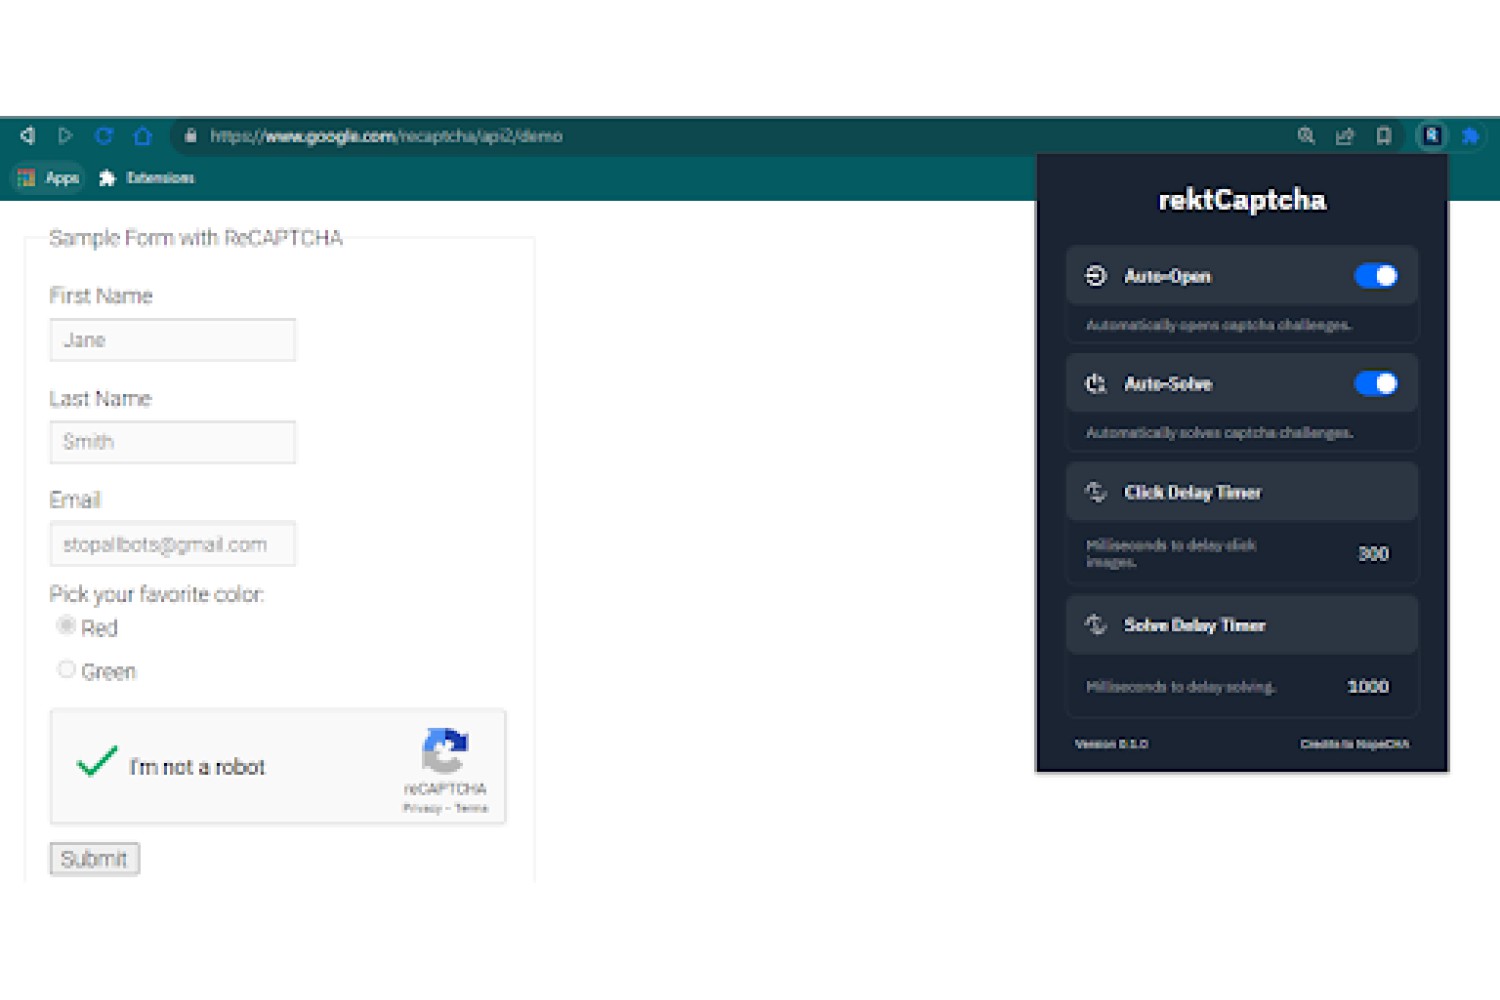
Task: Click the Solve Delay Timer value 1000
Action: pyautogui.click(x=1368, y=686)
